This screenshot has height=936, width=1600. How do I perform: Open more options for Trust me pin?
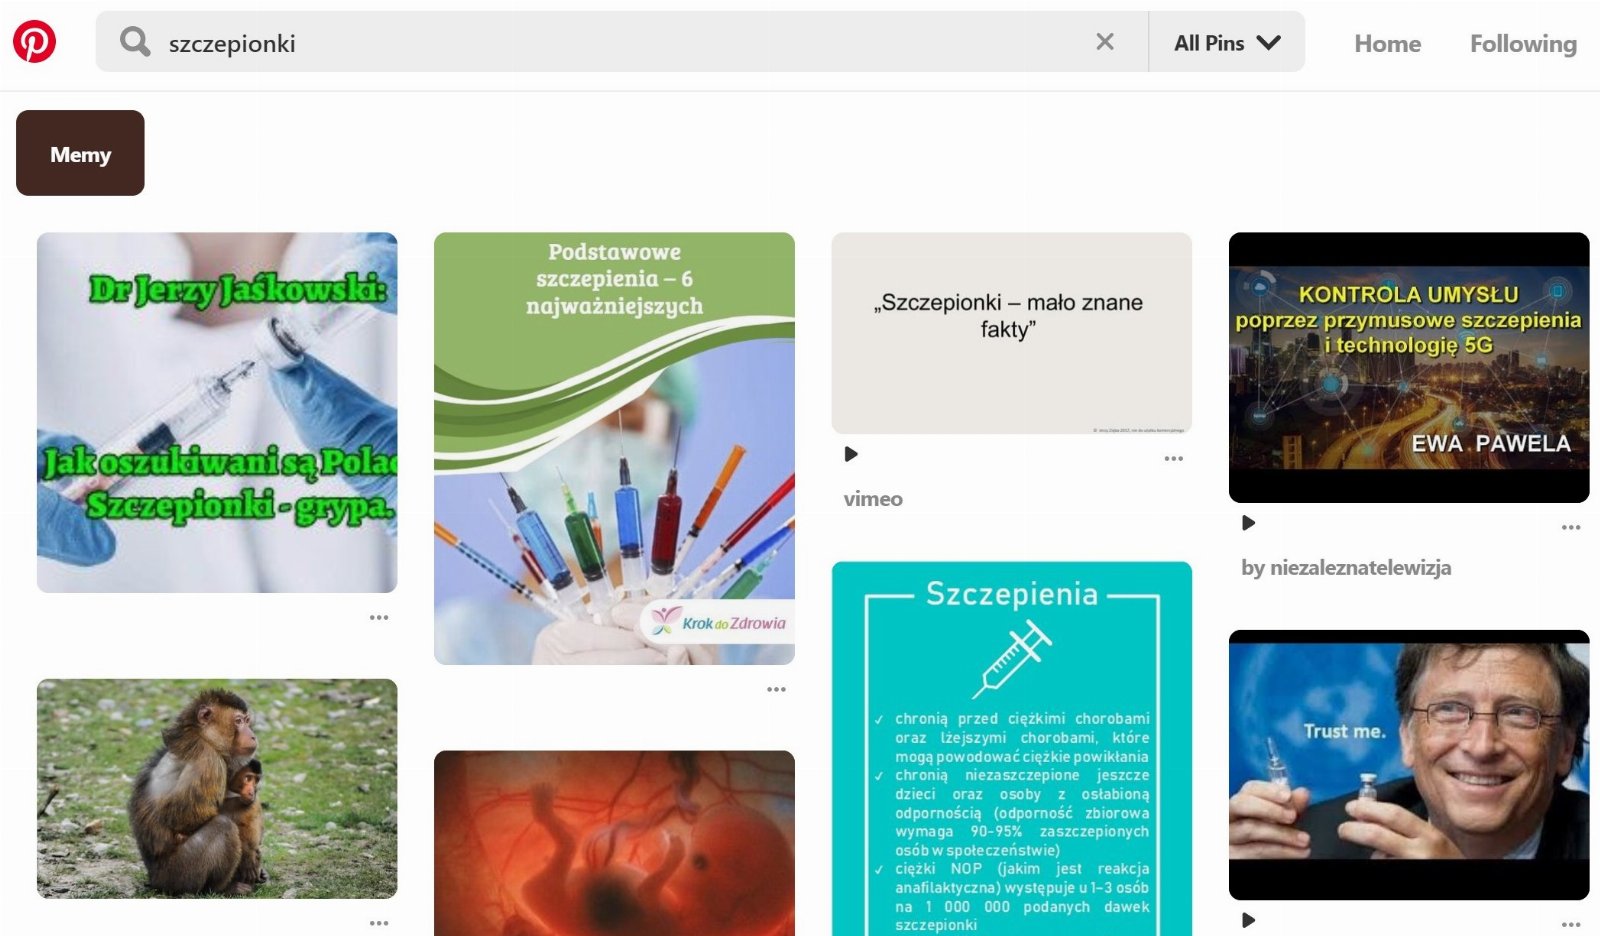[1571, 924]
